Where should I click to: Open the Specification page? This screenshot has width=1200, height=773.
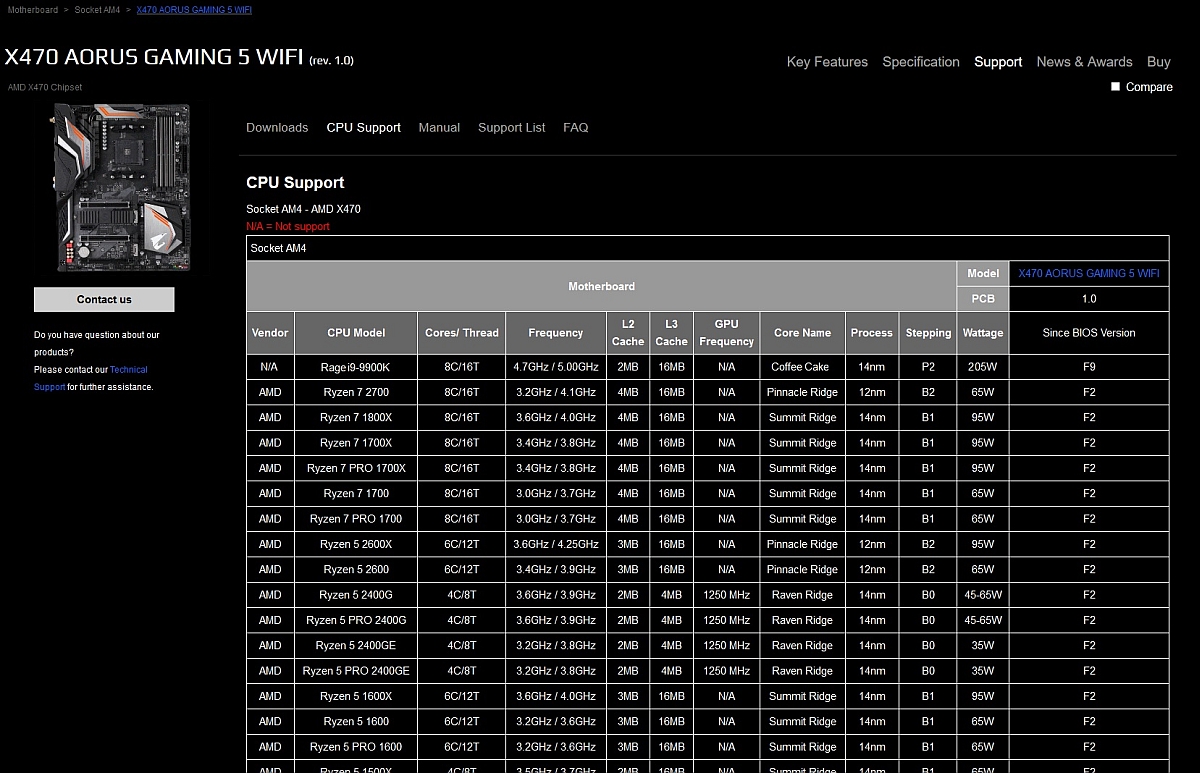pos(921,62)
